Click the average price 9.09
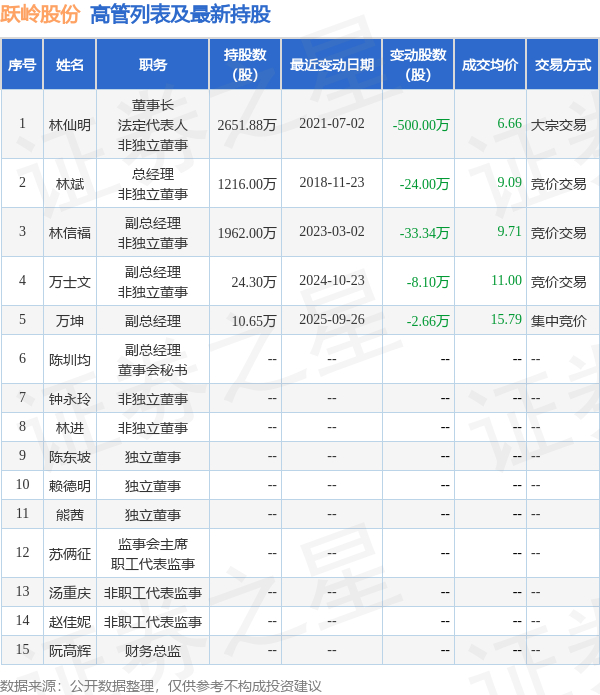 click(x=509, y=182)
